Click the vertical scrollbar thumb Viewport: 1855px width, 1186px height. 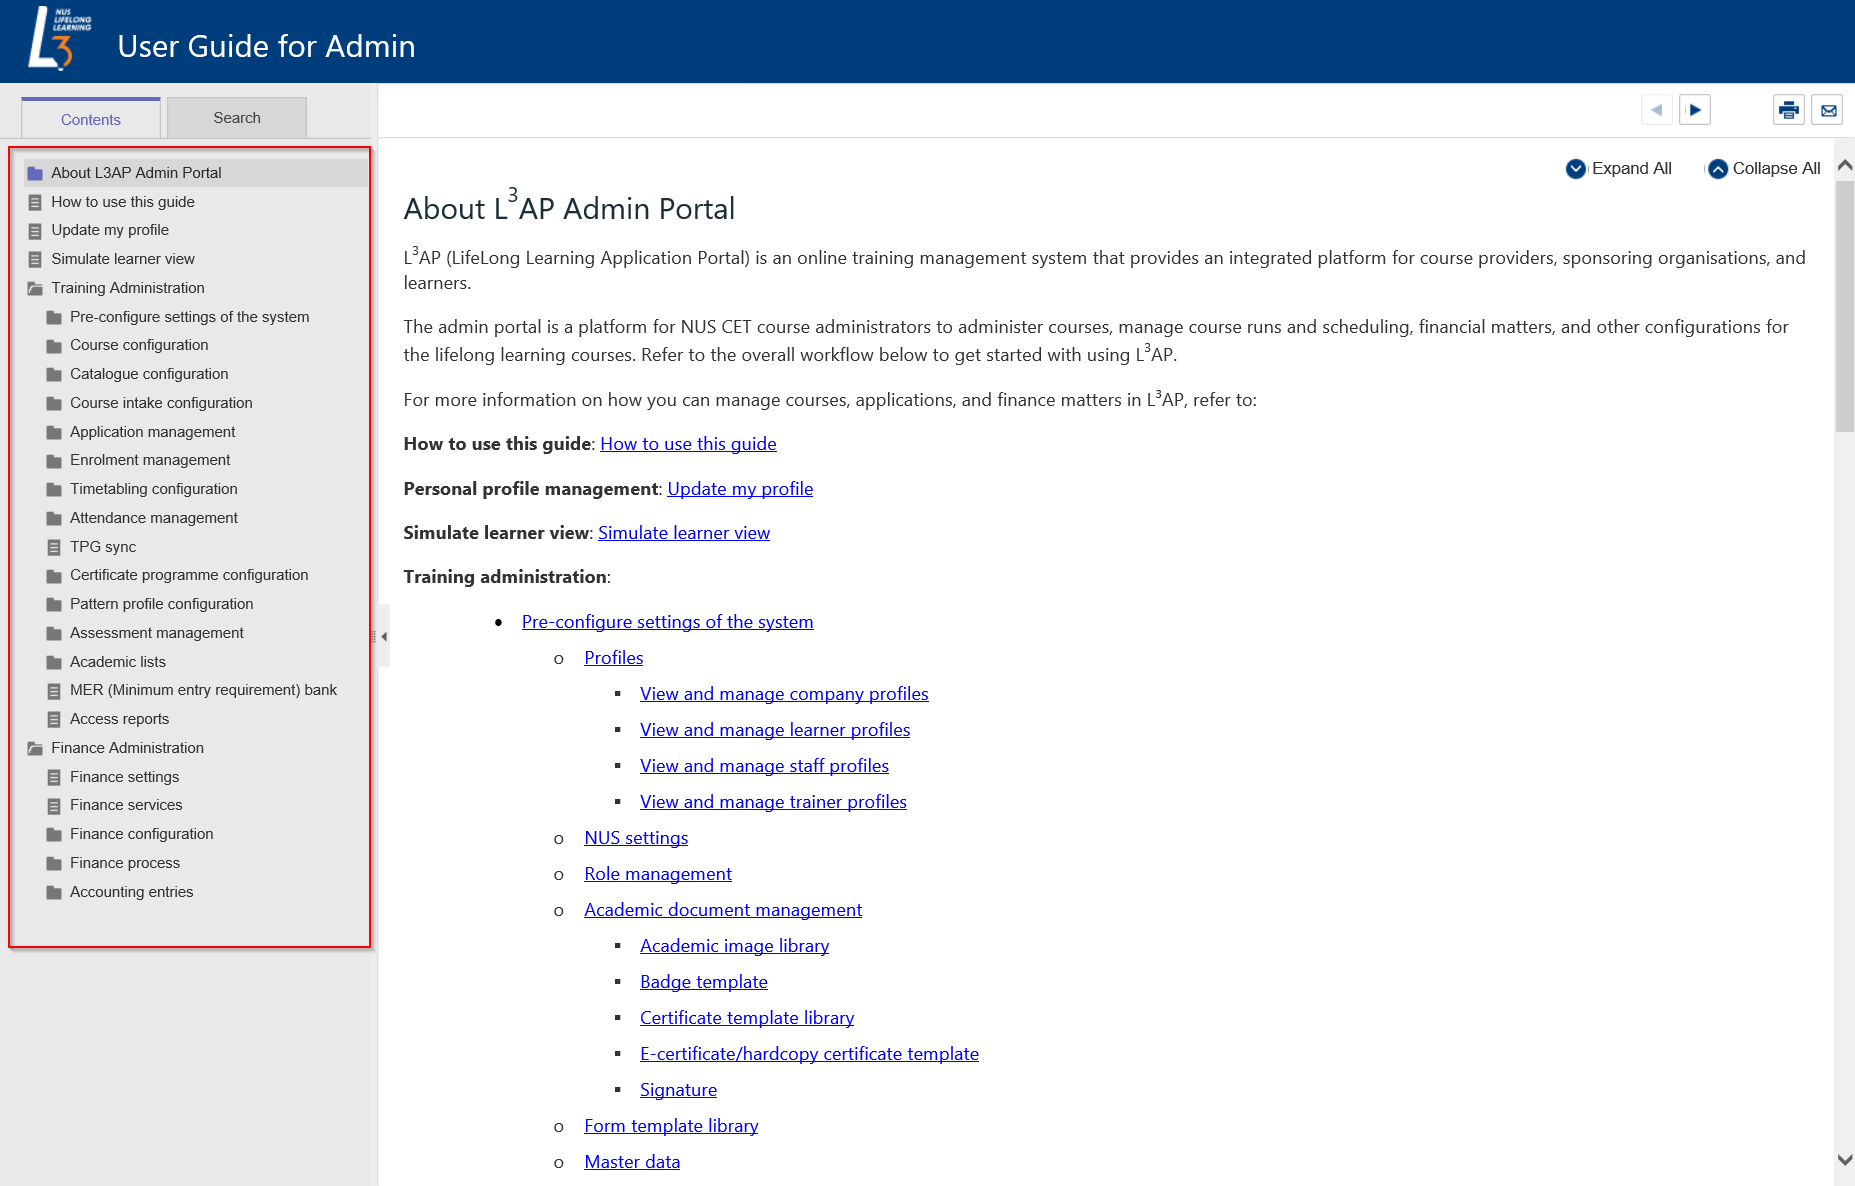click(x=1844, y=300)
